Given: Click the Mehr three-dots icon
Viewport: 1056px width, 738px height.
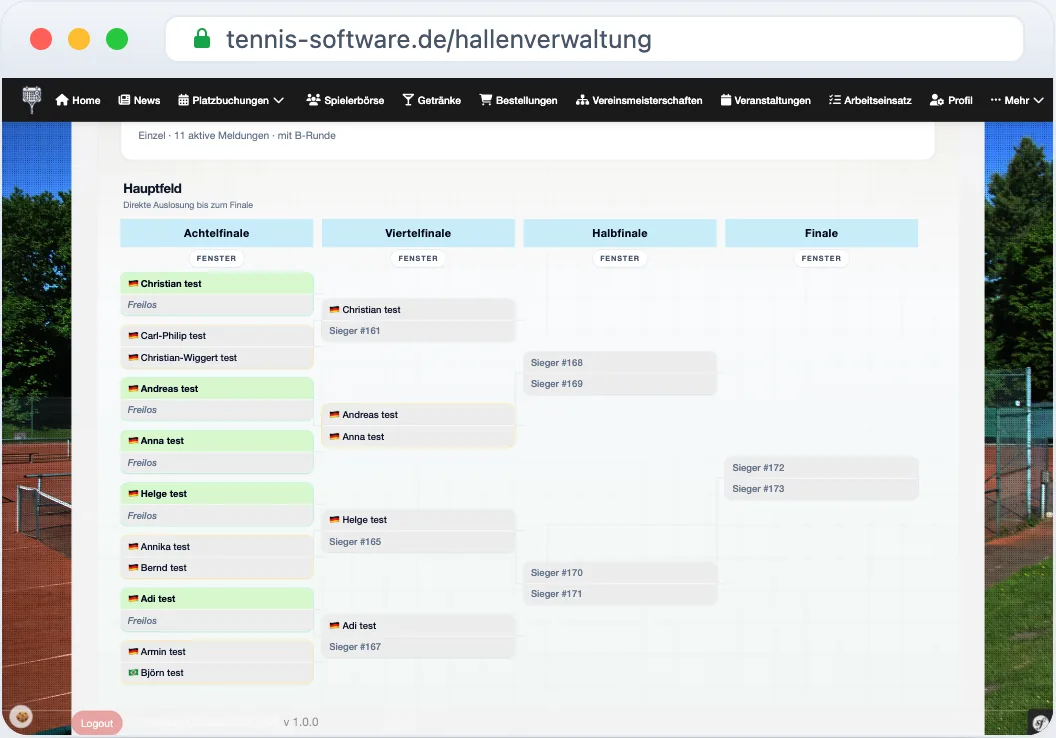Looking at the screenshot, I should tap(995, 100).
